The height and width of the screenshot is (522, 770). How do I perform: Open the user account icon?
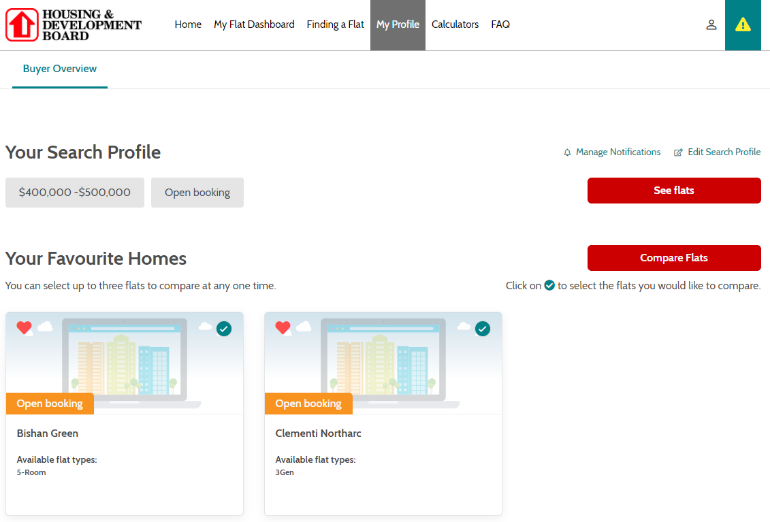tap(711, 25)
